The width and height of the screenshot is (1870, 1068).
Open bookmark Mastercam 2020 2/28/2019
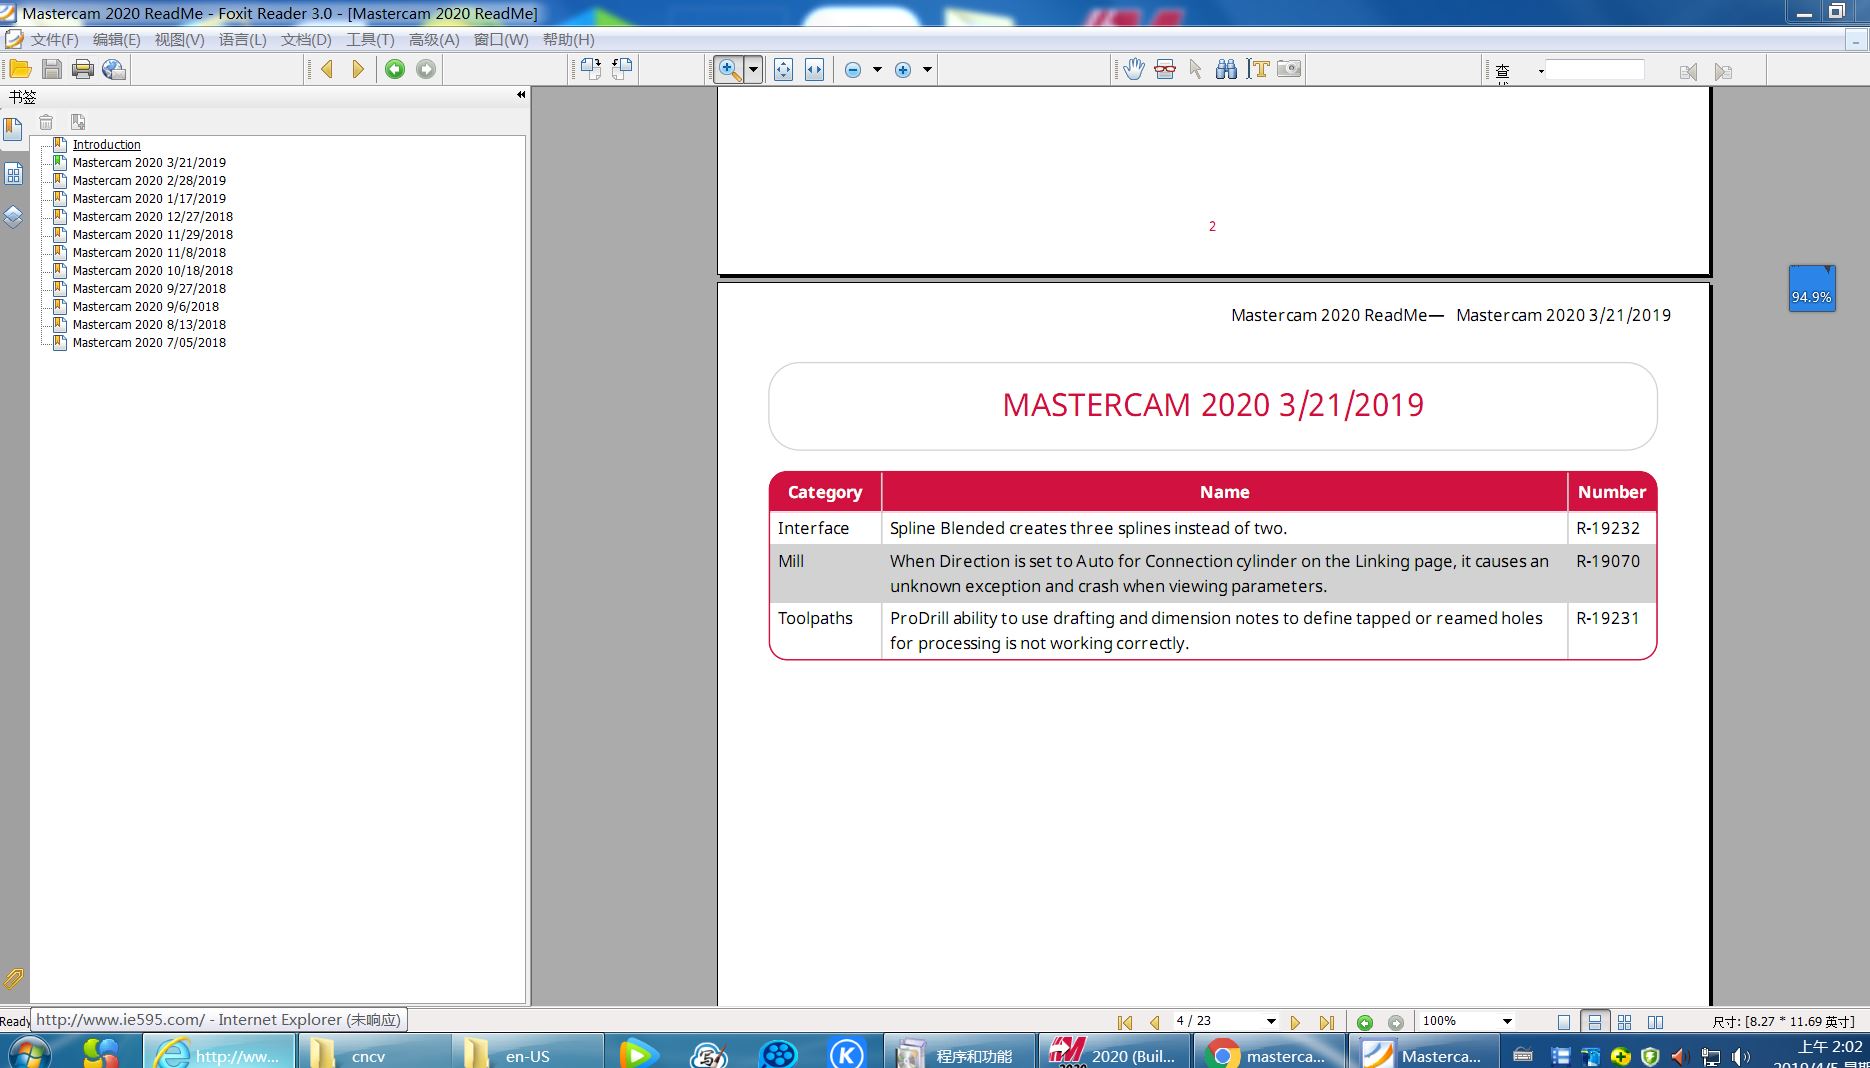(x=149, y=181)
